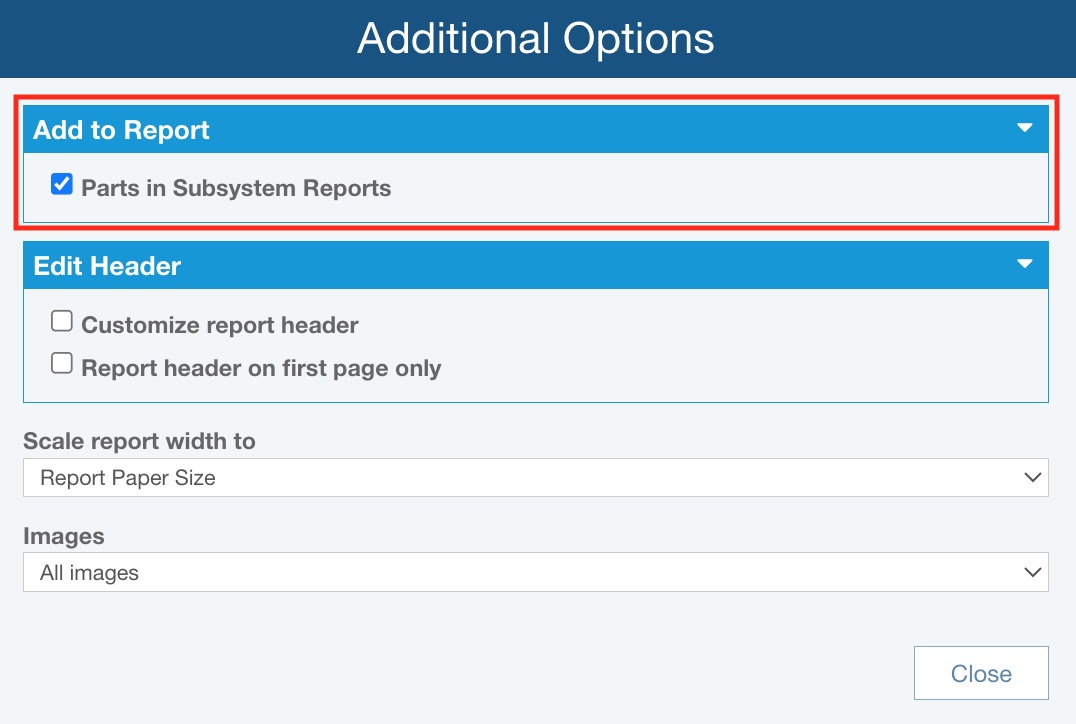
Task: Click the Add to Report header title
Action: [x=122, y=130]
